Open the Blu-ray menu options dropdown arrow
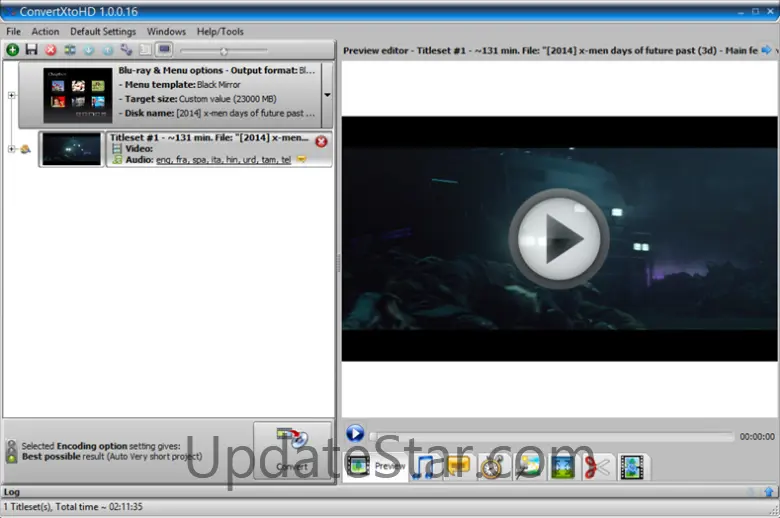Image resolution: width=780 pixels, height=518 pixels. click(x=327, y=95)
